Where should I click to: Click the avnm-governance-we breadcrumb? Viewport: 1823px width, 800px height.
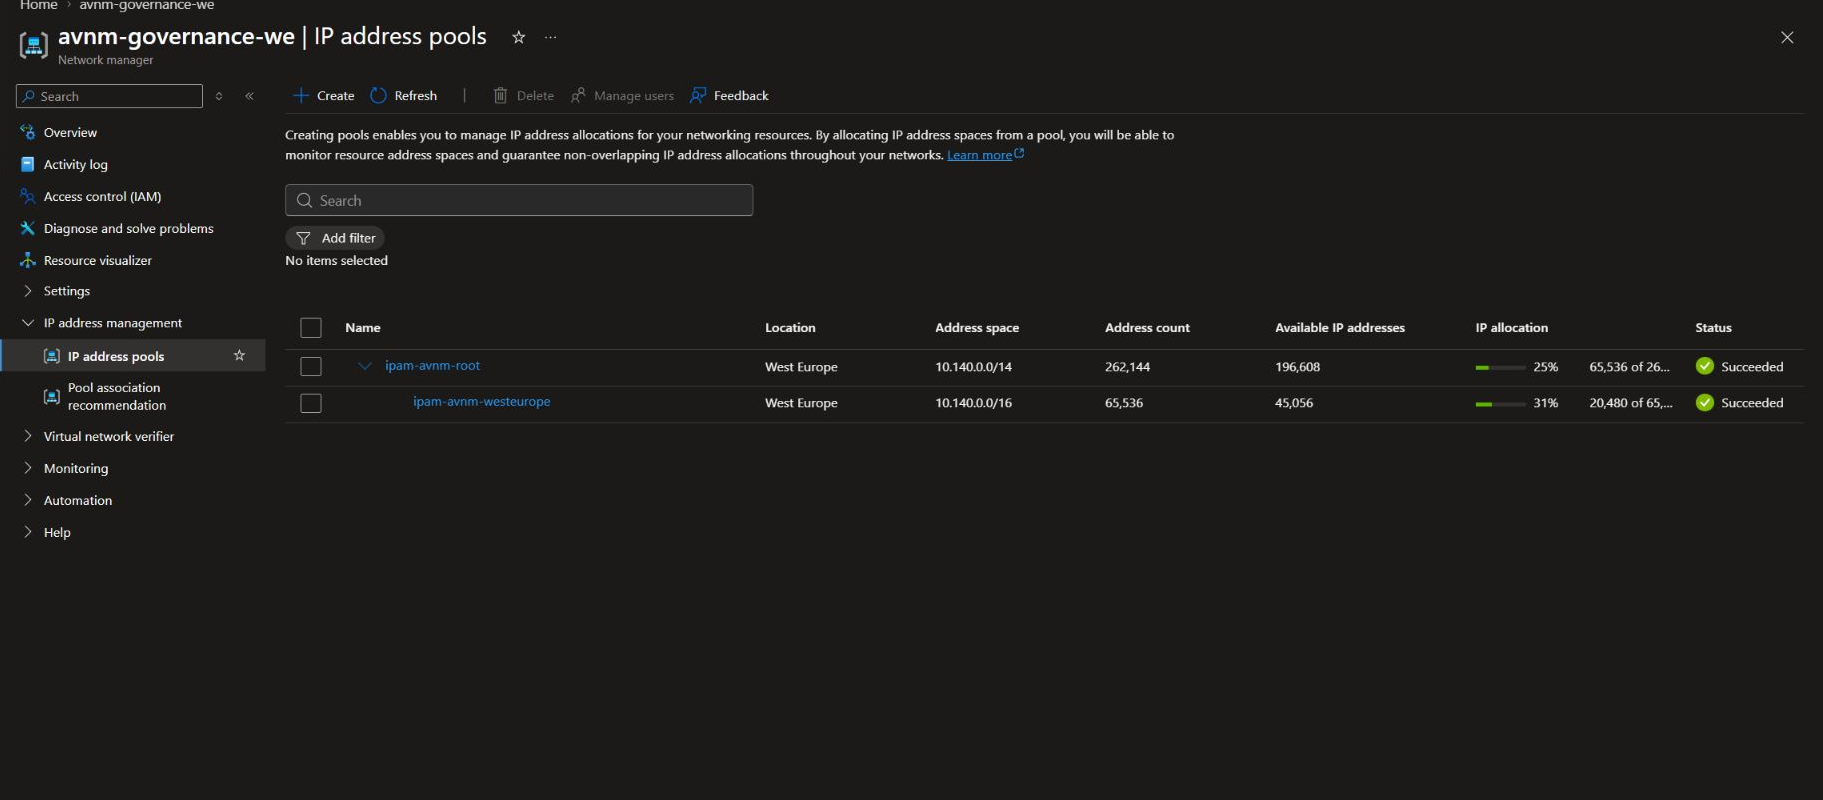tap(147, 6)
